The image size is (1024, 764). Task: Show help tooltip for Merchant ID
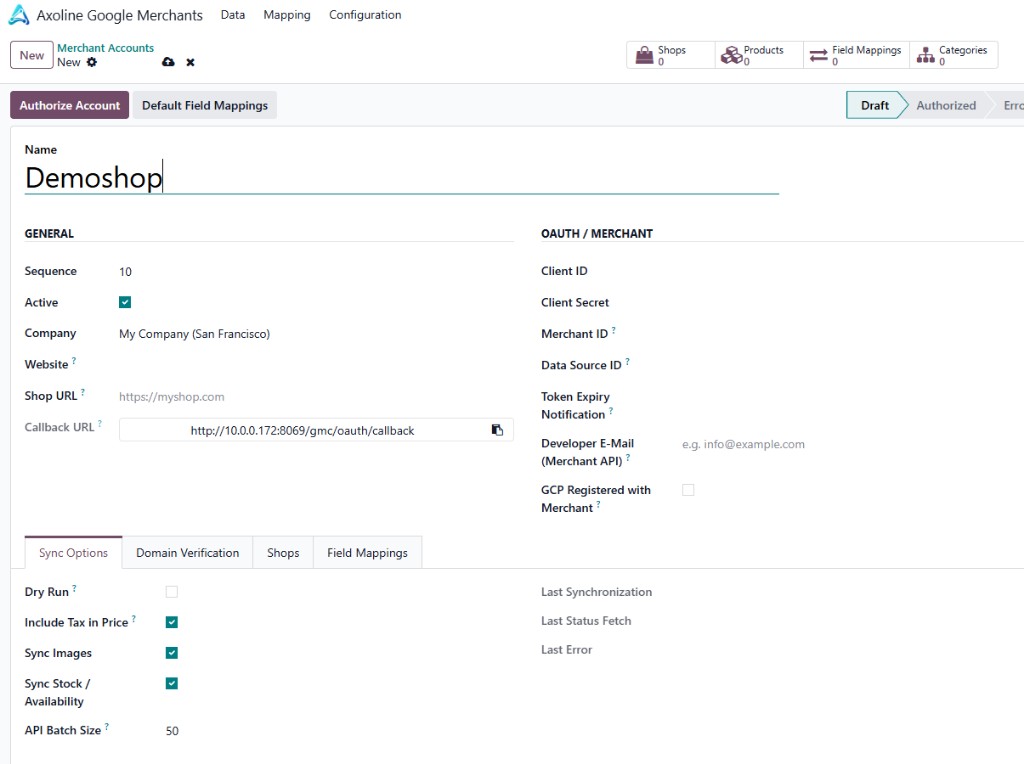614,329
